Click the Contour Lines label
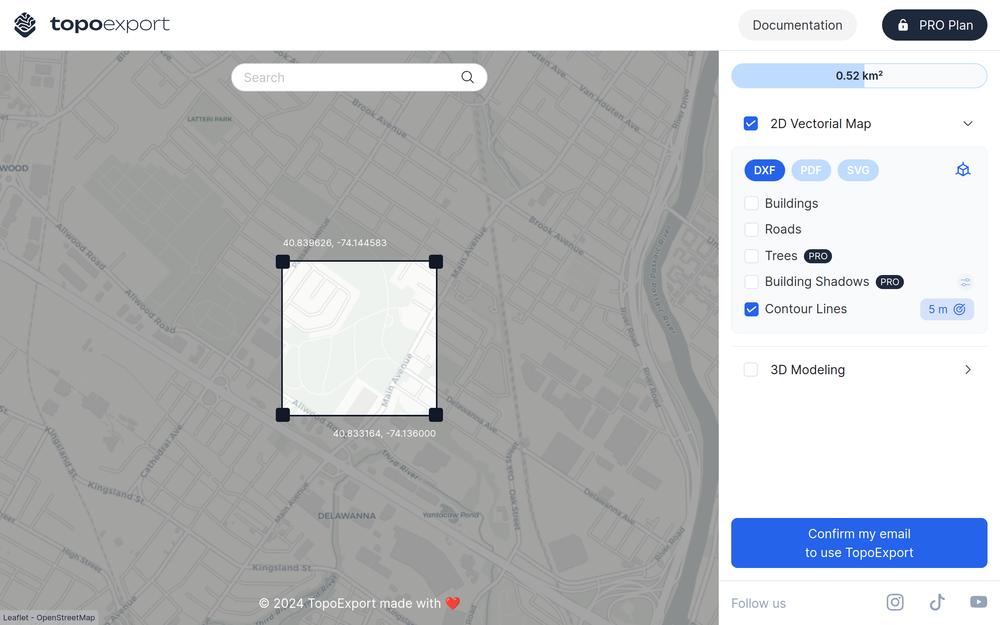This screenshot has width=1000, height=625. point(806,309)
